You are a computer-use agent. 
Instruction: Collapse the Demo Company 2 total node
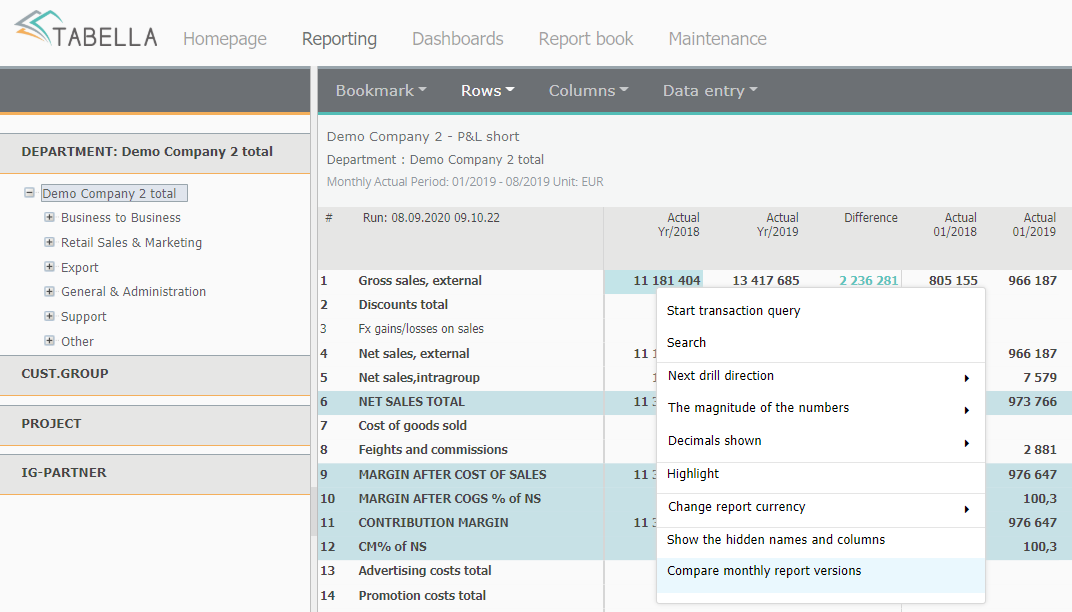tap(30, 194)
